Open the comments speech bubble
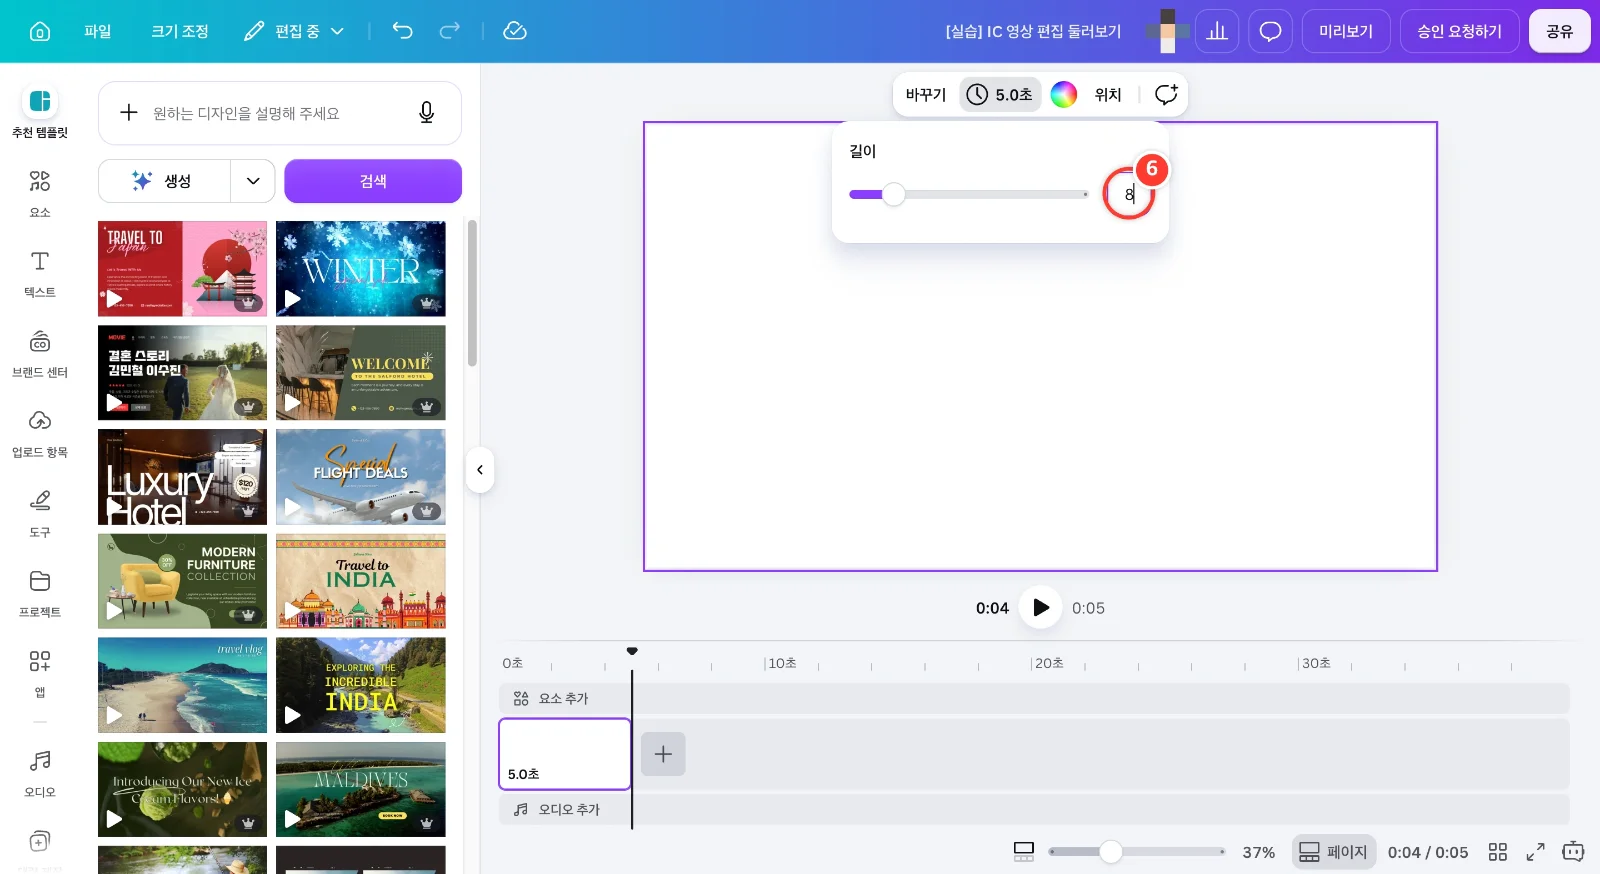This screenshot has height=874, width=1600. coord(1270,31)
